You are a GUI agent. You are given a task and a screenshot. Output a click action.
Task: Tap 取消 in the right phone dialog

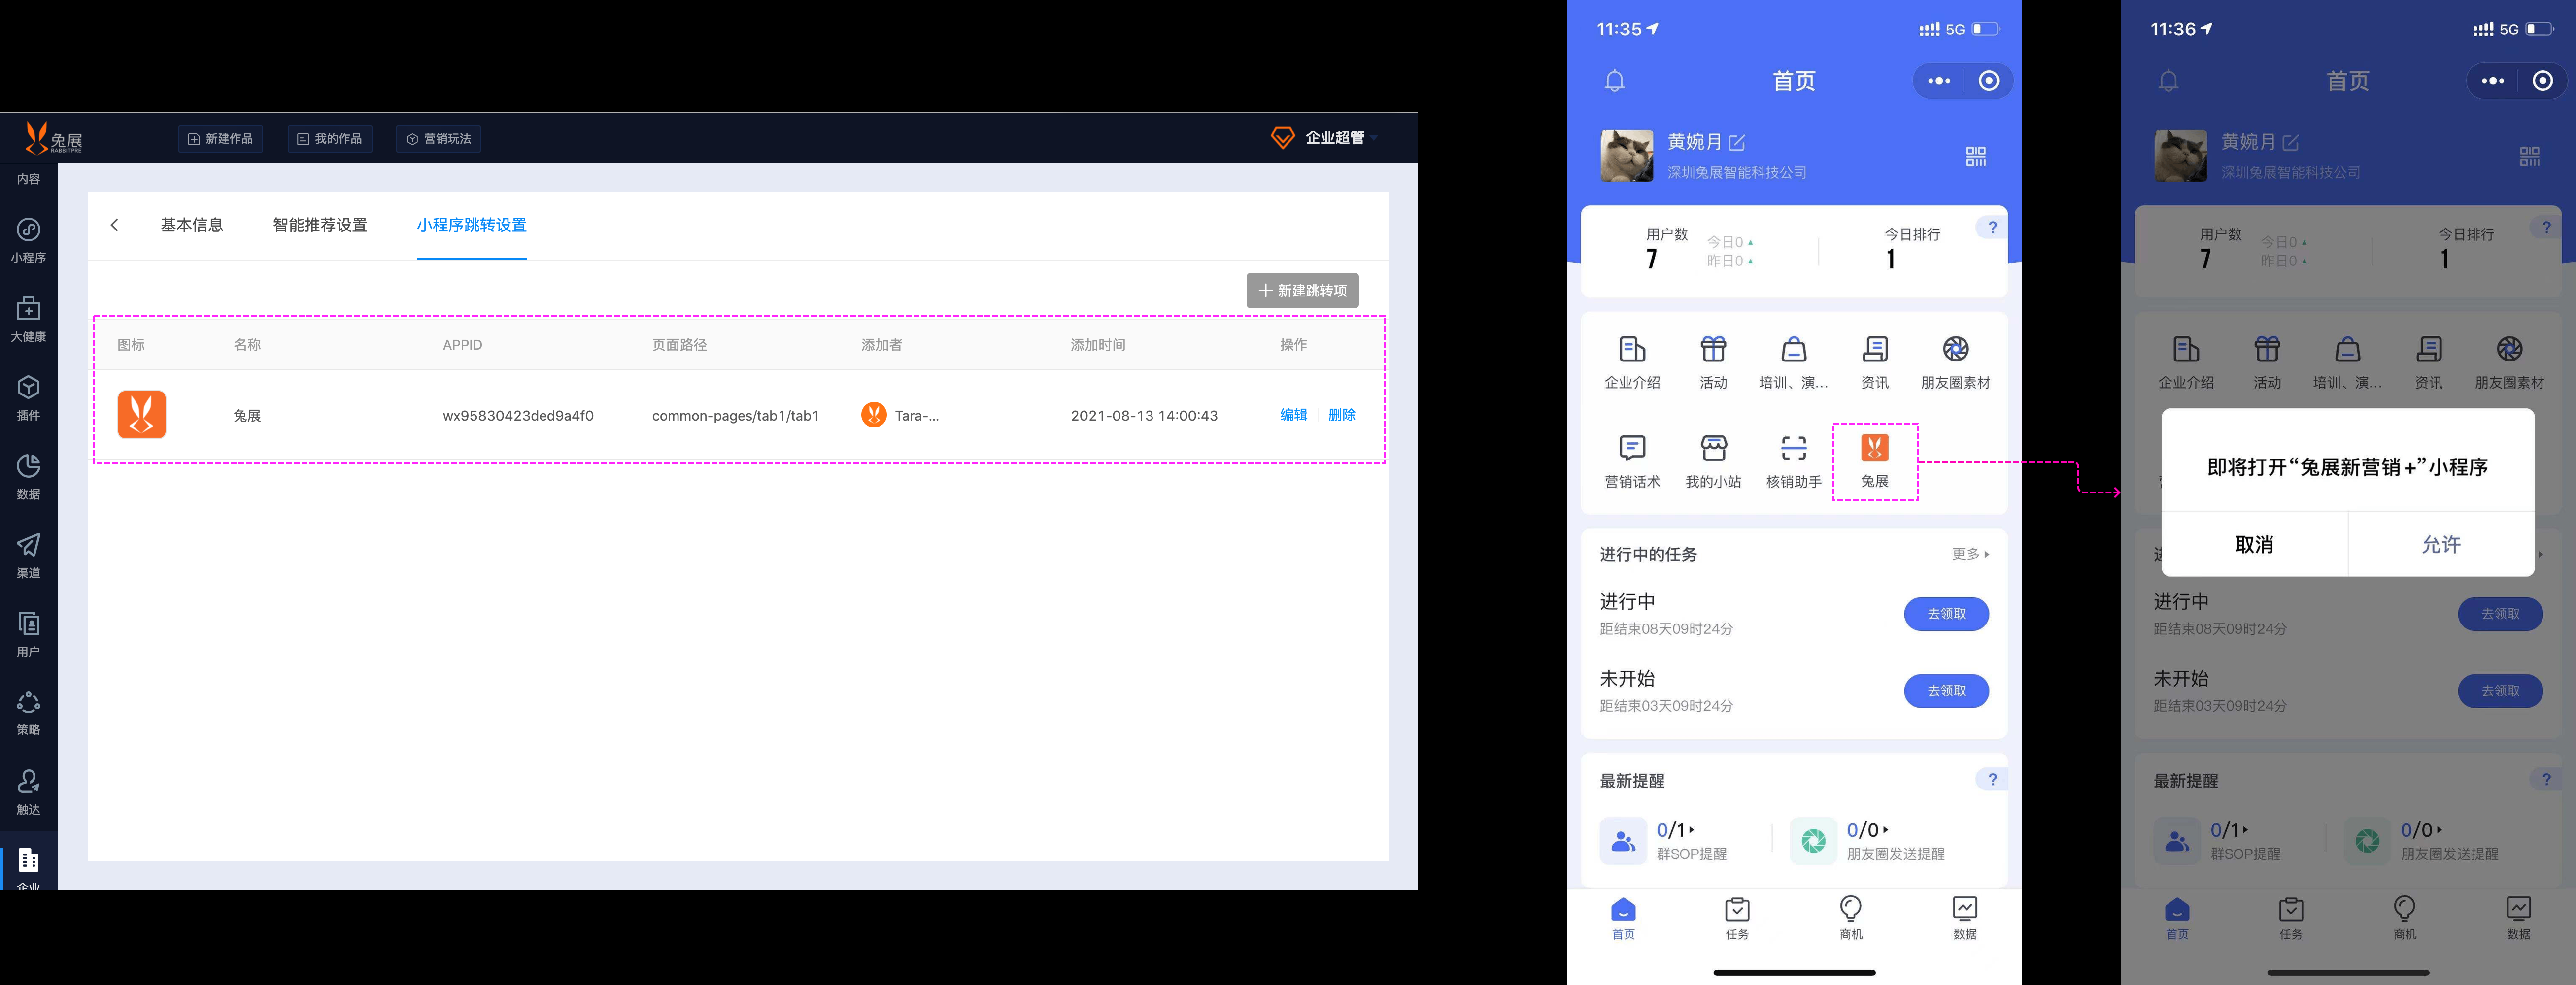[2254, 544]
